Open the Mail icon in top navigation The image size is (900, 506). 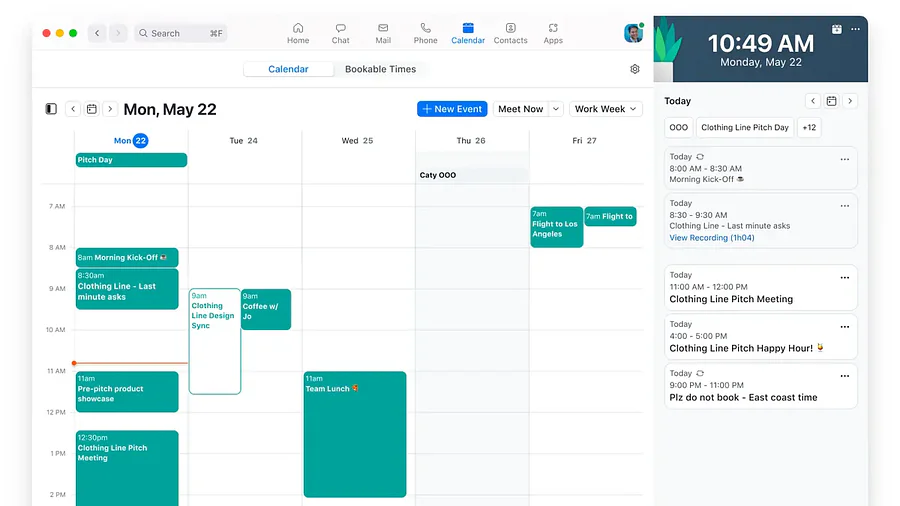pyautogui.click(x=383, y=33)
